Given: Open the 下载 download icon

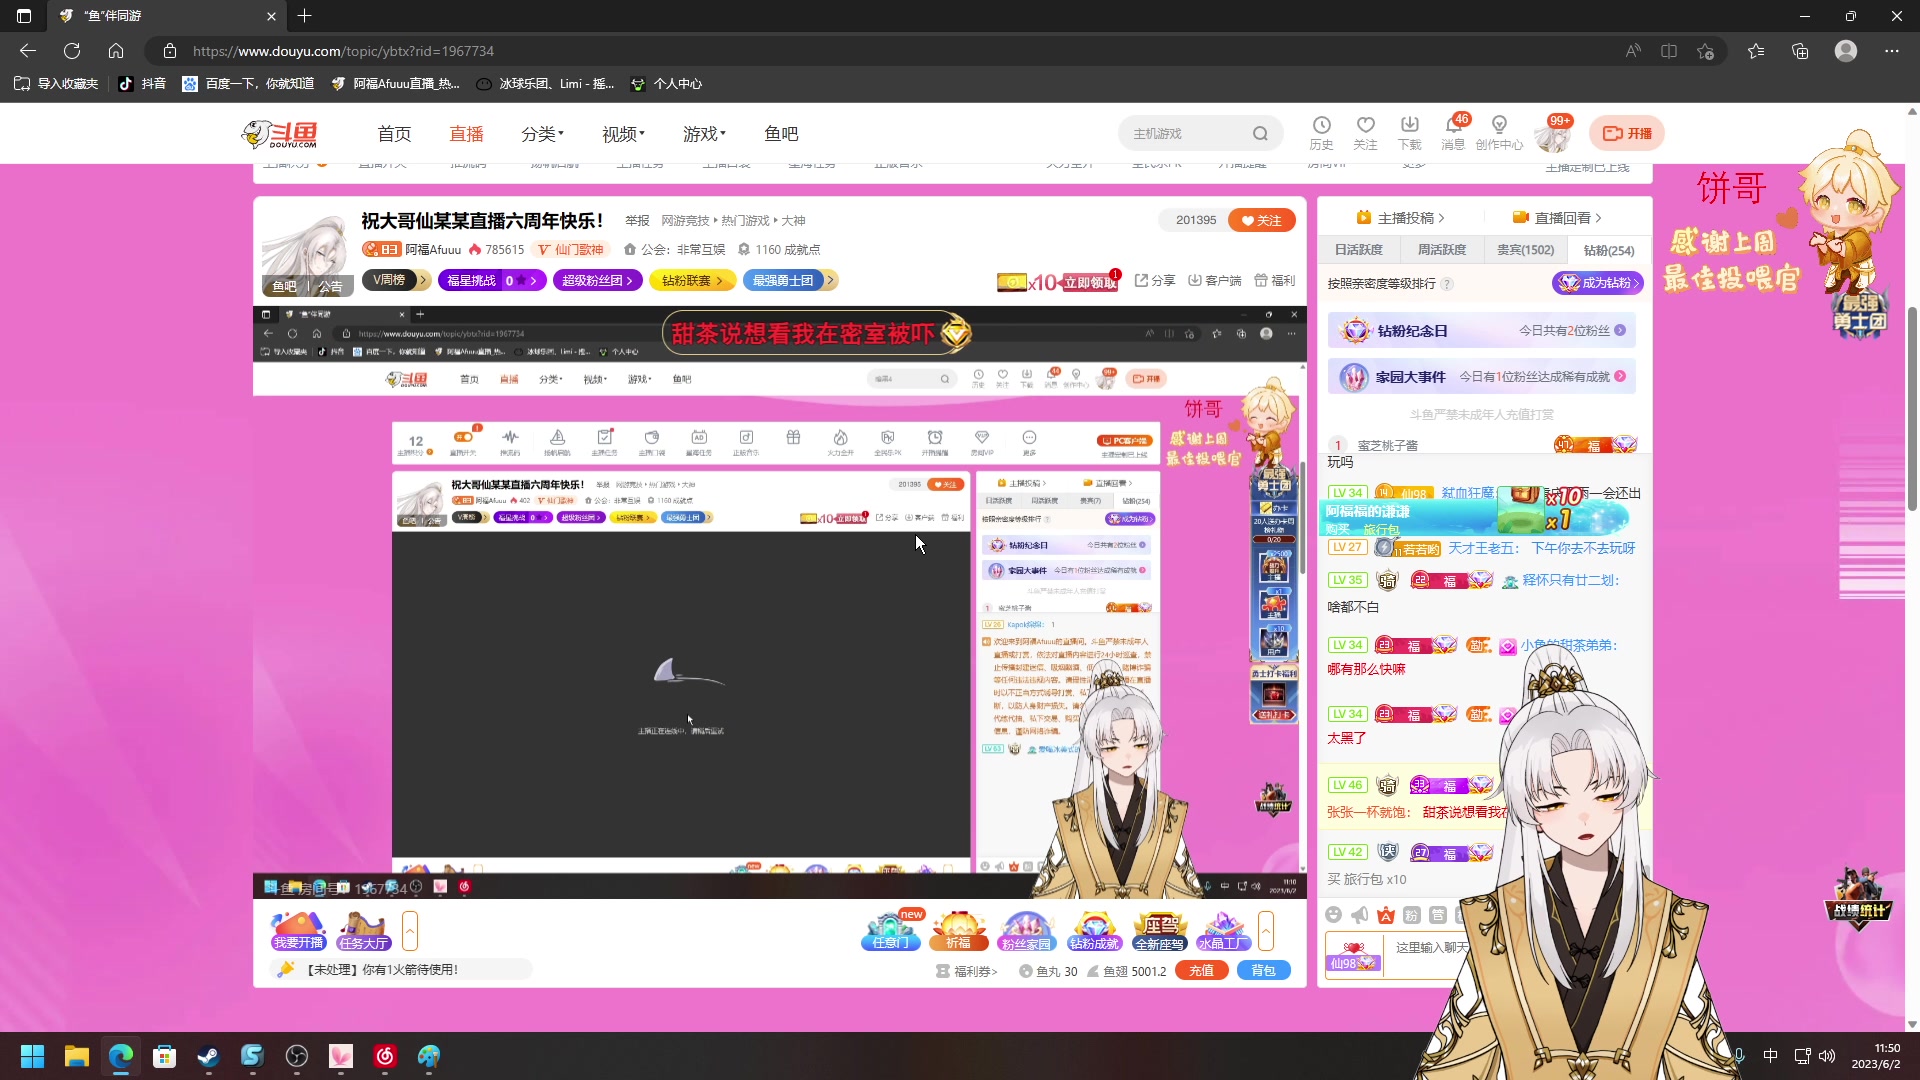Looking at the screenshot, I should (x=1409, y=132).
